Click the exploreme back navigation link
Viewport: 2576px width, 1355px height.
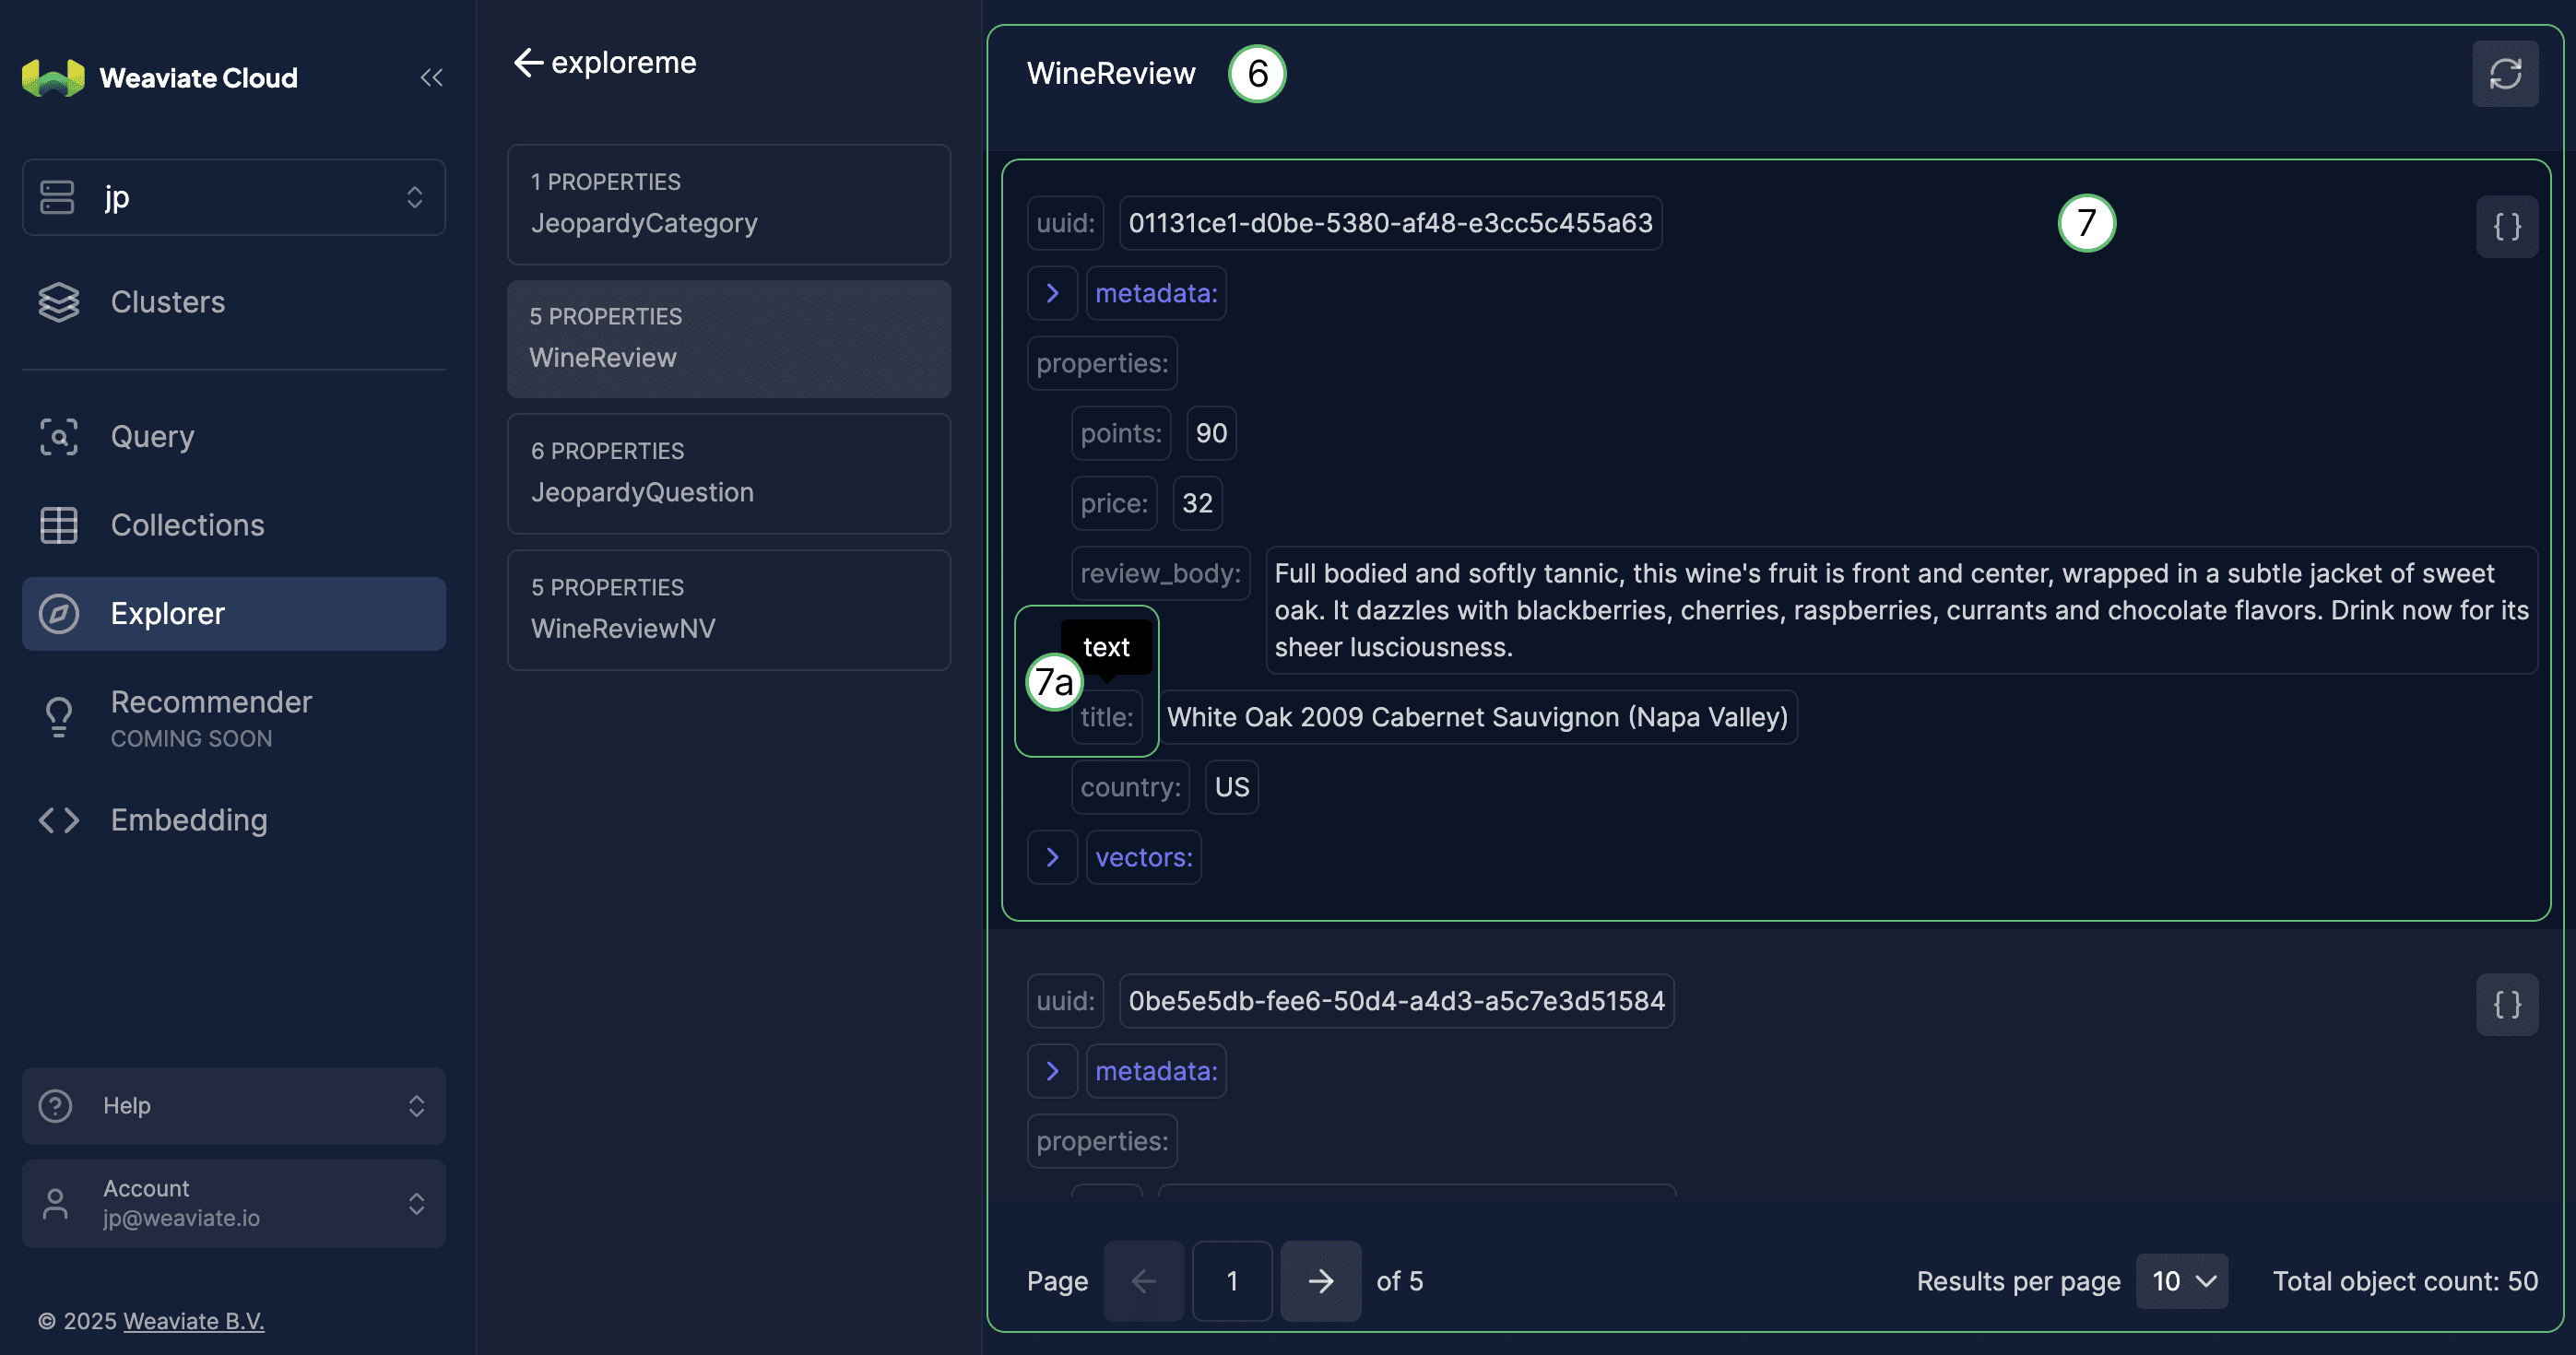tap(605, 61)
